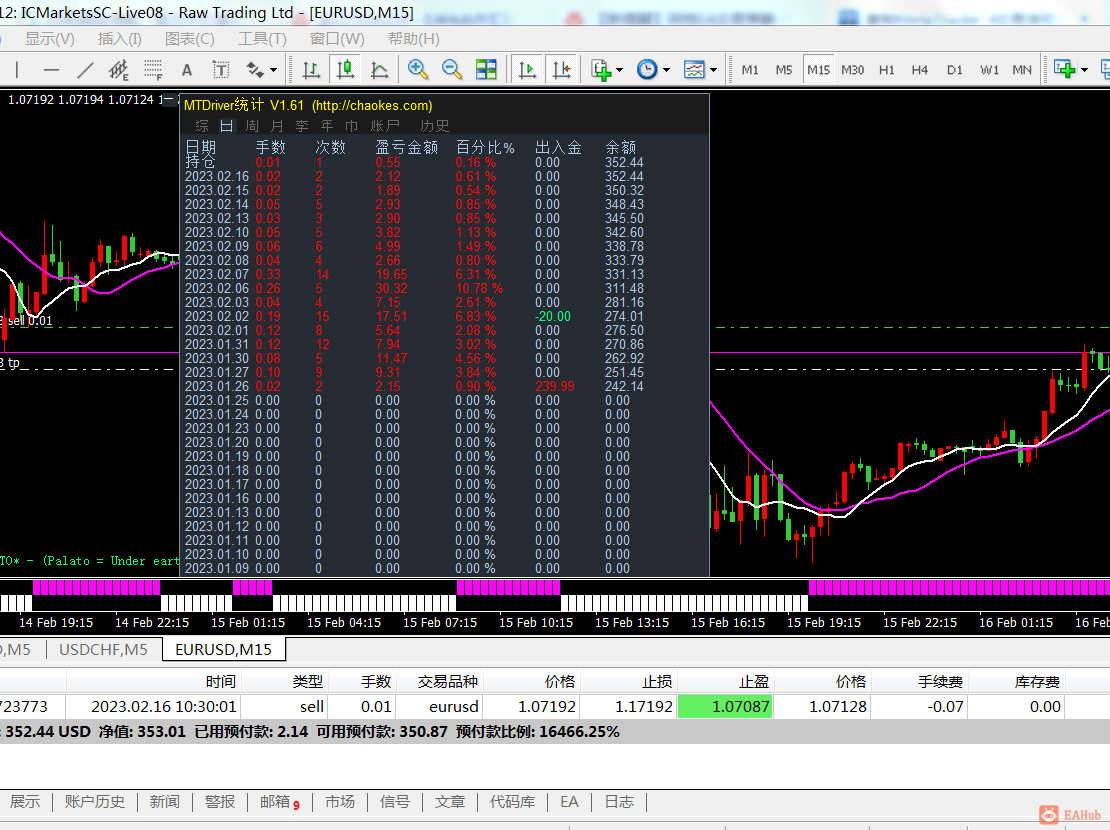Open the 帮助(H) menu
Image resolution: width=1110 pixels, height=830 pixels.
413,39
